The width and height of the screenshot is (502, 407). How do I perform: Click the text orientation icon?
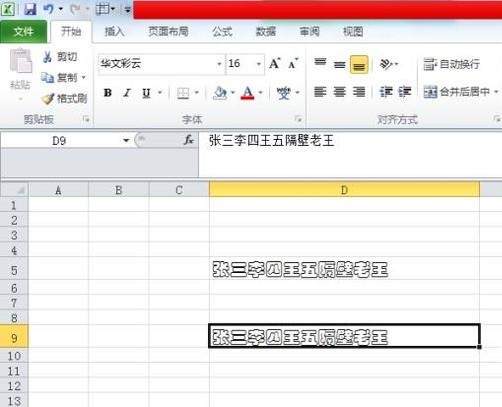(386, 64)
